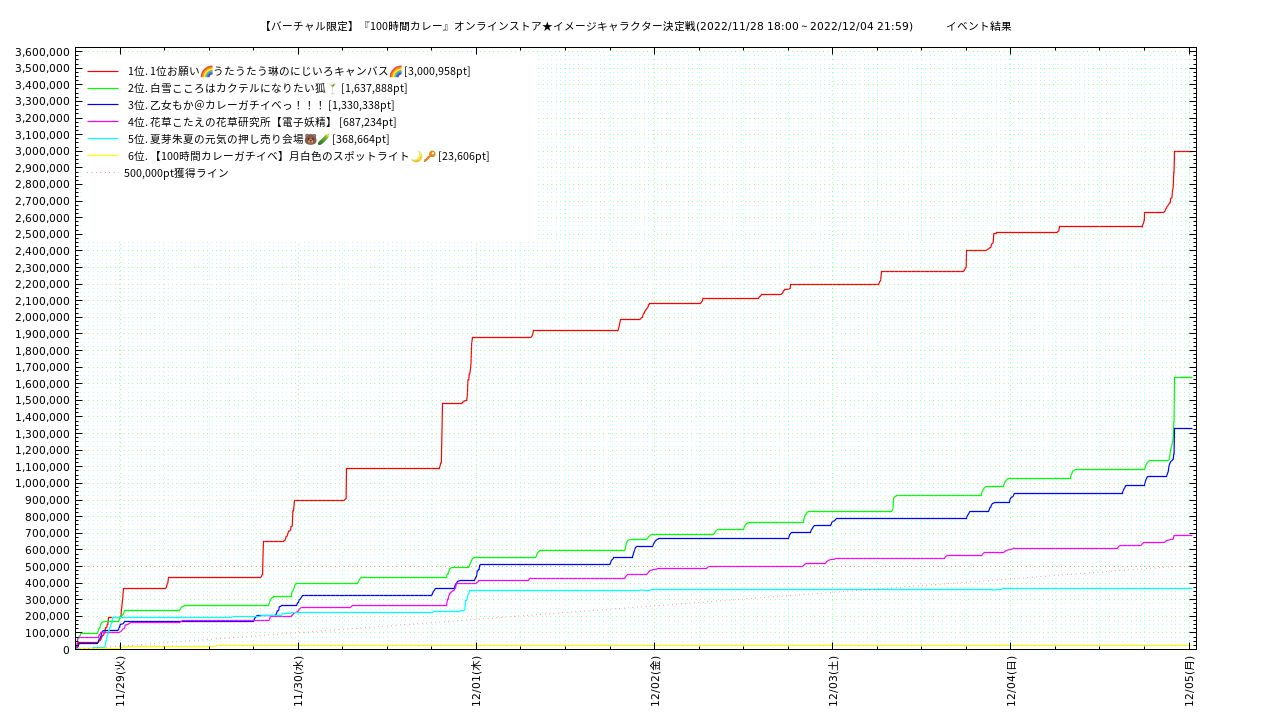This screenshot has height=720, width=1280.
Task: Click the 12/03(土) x-axis date label
Action: coord(832,682)
